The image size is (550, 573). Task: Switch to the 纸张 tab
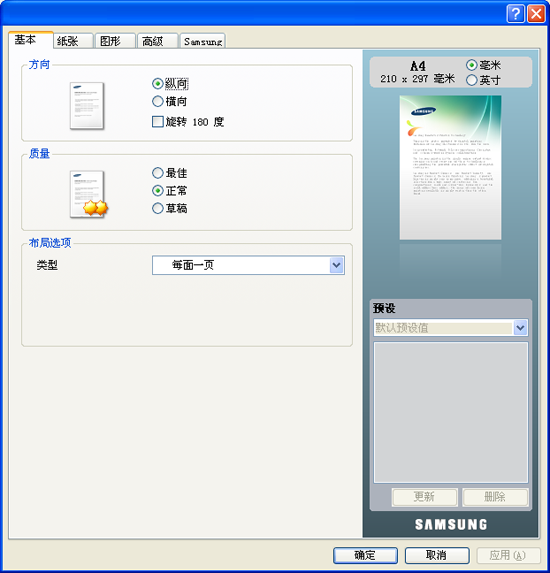point(73,41)
